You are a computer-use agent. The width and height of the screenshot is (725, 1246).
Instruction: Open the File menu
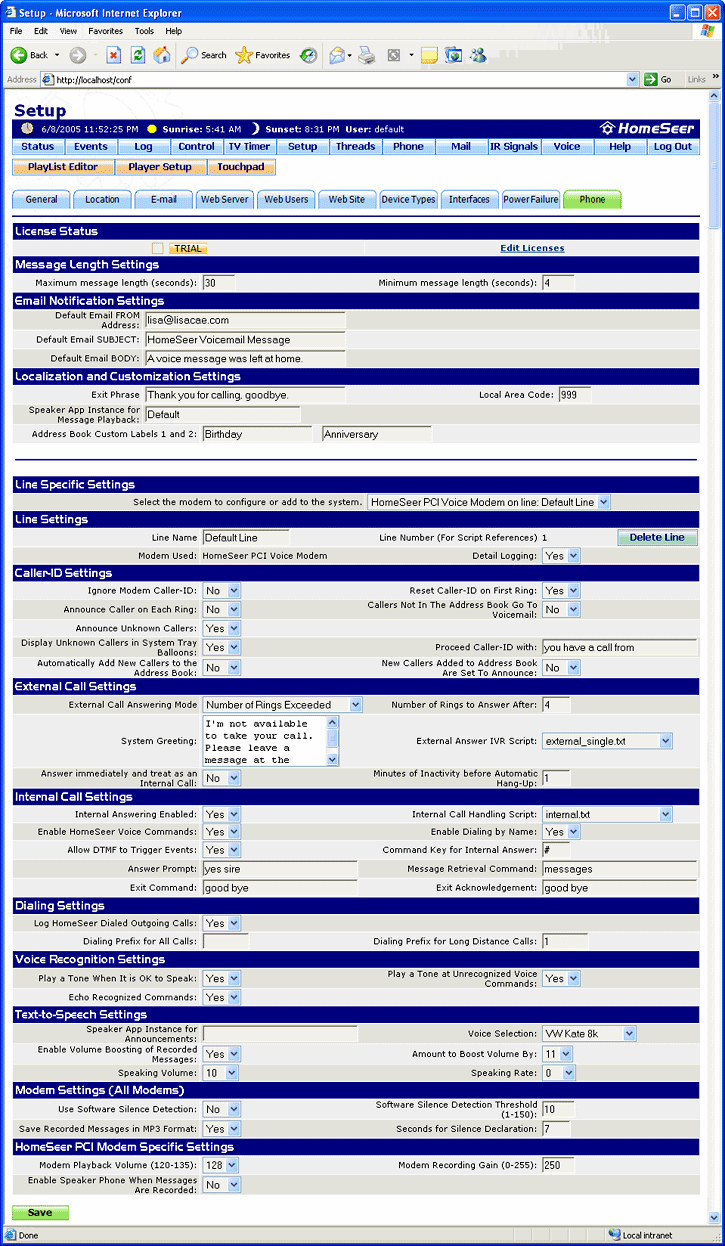16,31
